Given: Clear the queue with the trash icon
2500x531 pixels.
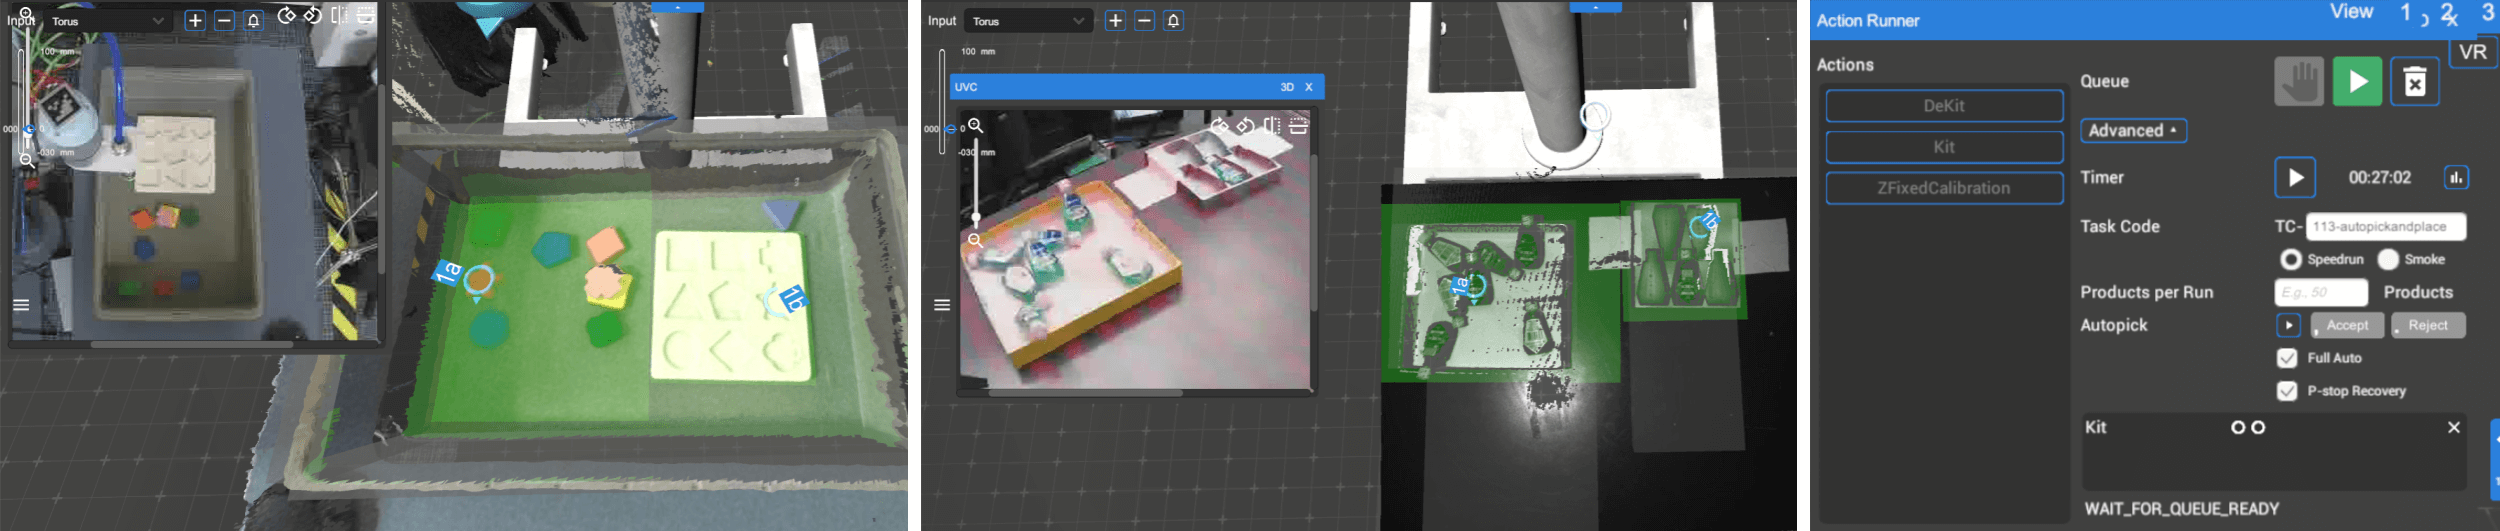Looking at the screenshot, I should tap(2414, 82).
